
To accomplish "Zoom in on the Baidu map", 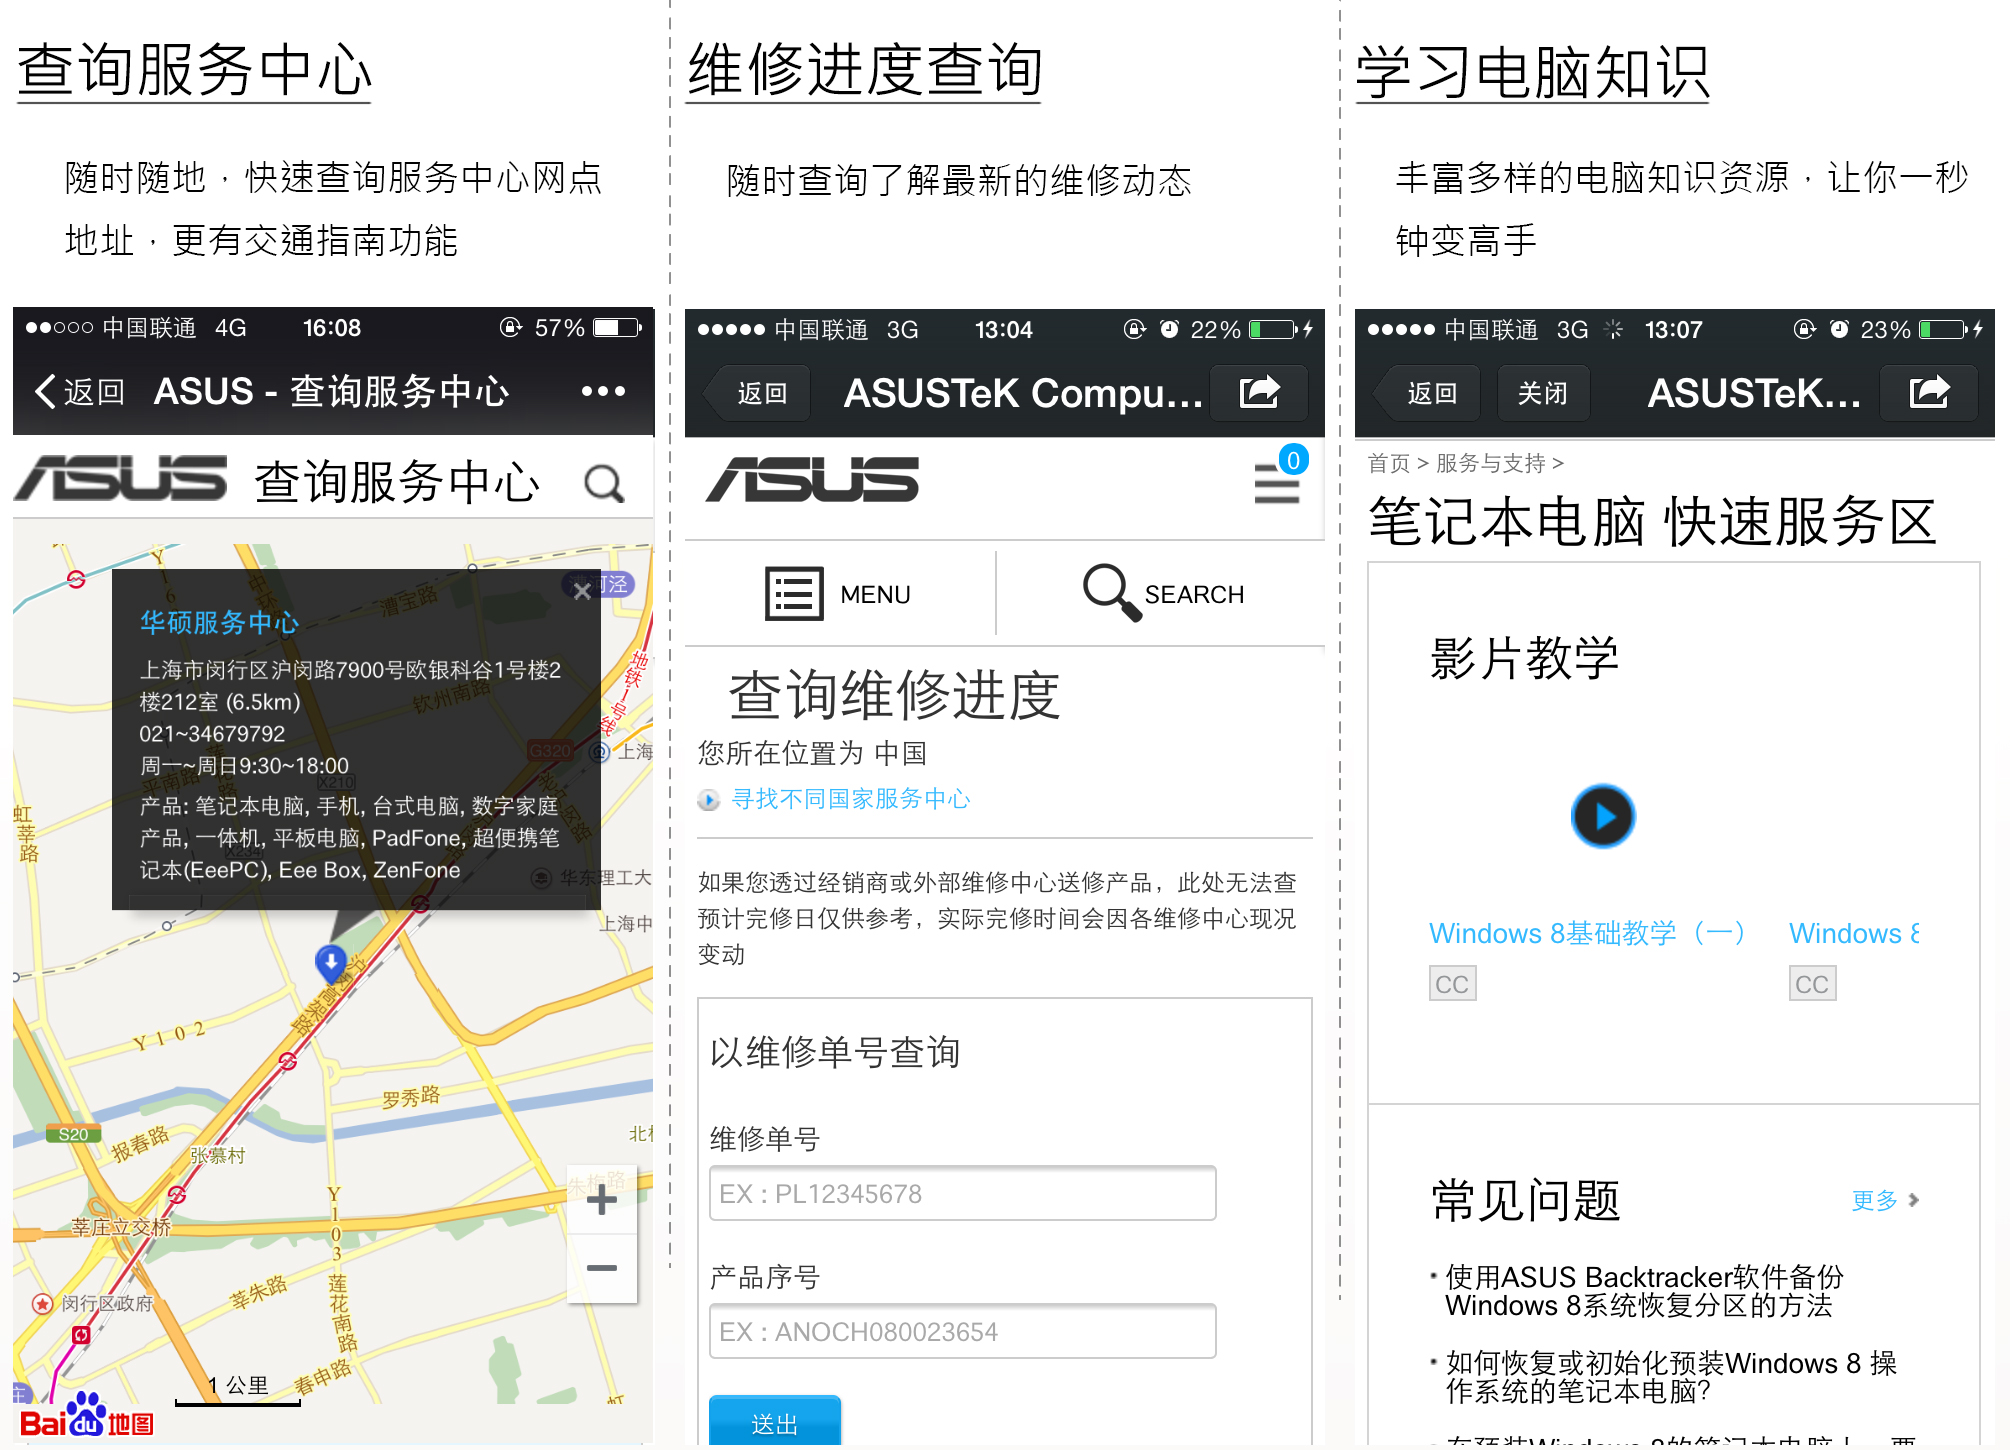I will (x=601, y=1200).
